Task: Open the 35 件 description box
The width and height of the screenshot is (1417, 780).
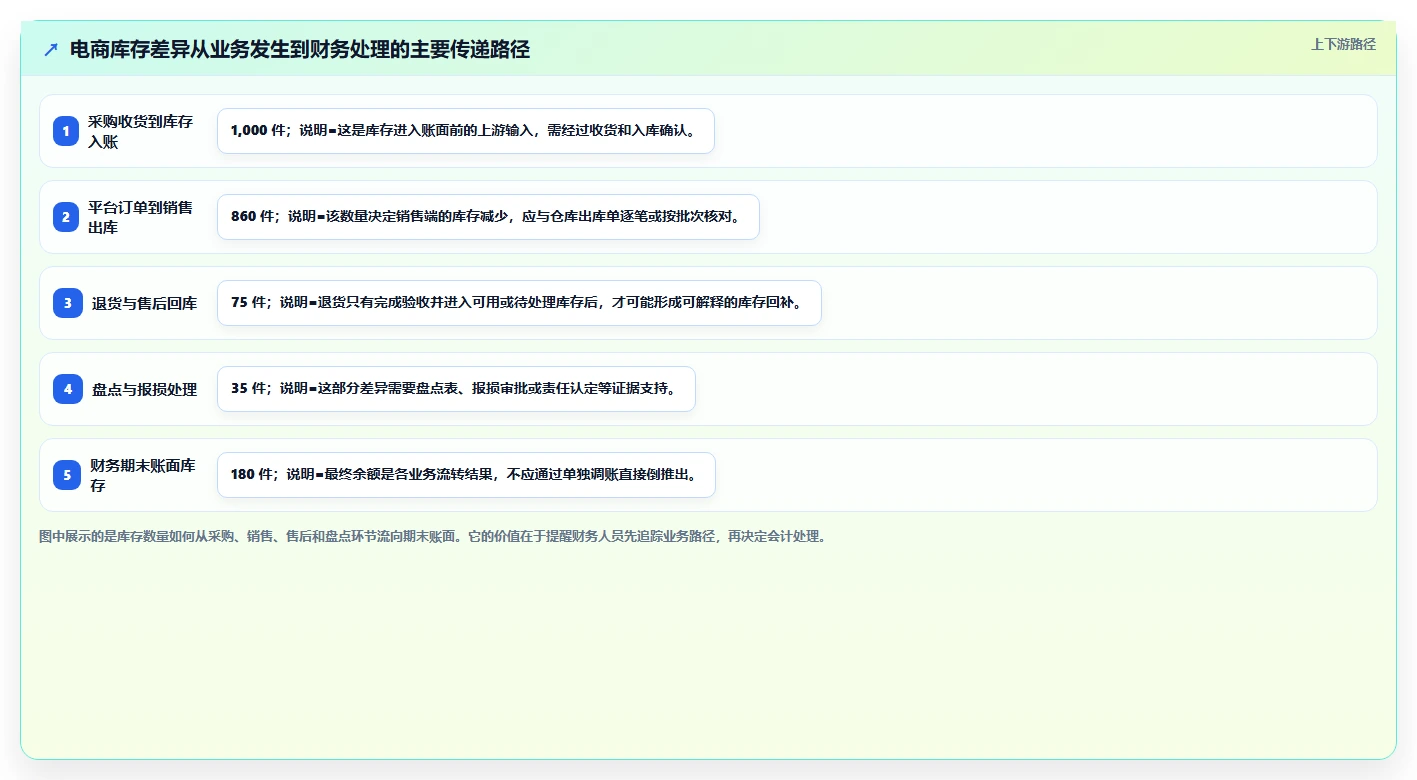Action: point(456,389)
